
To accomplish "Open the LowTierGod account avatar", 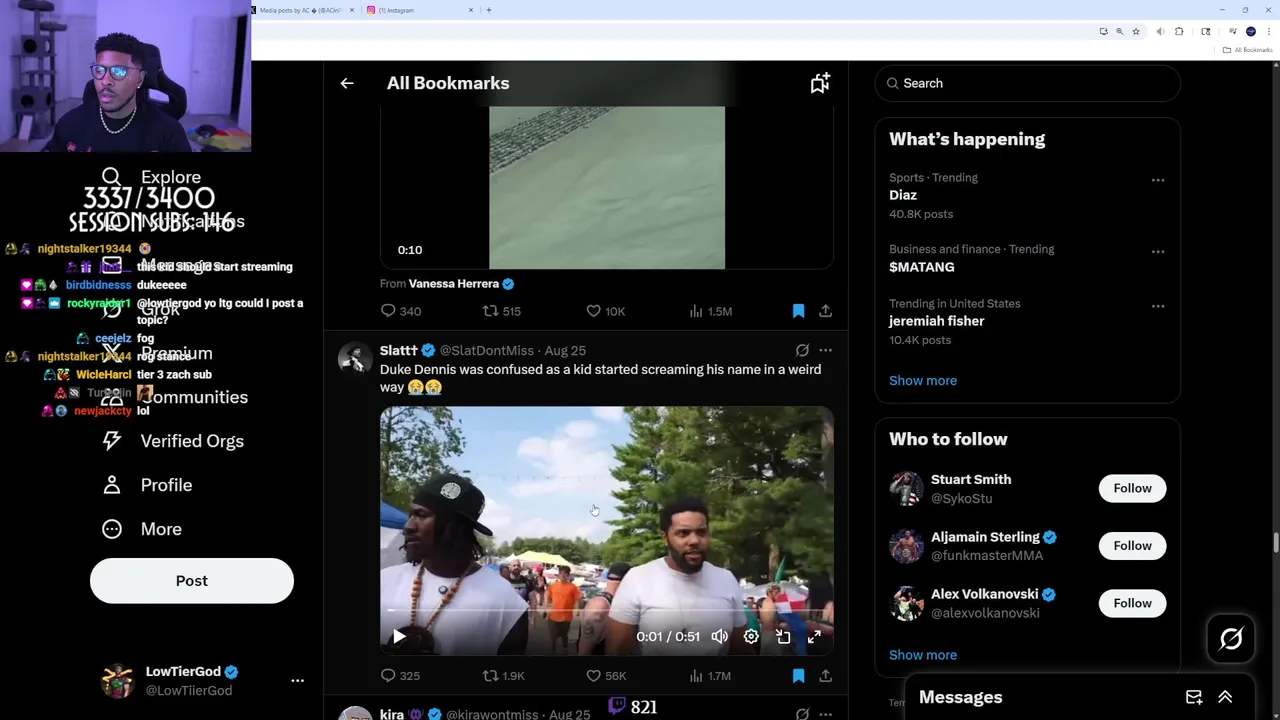I will tap(118, 680).
